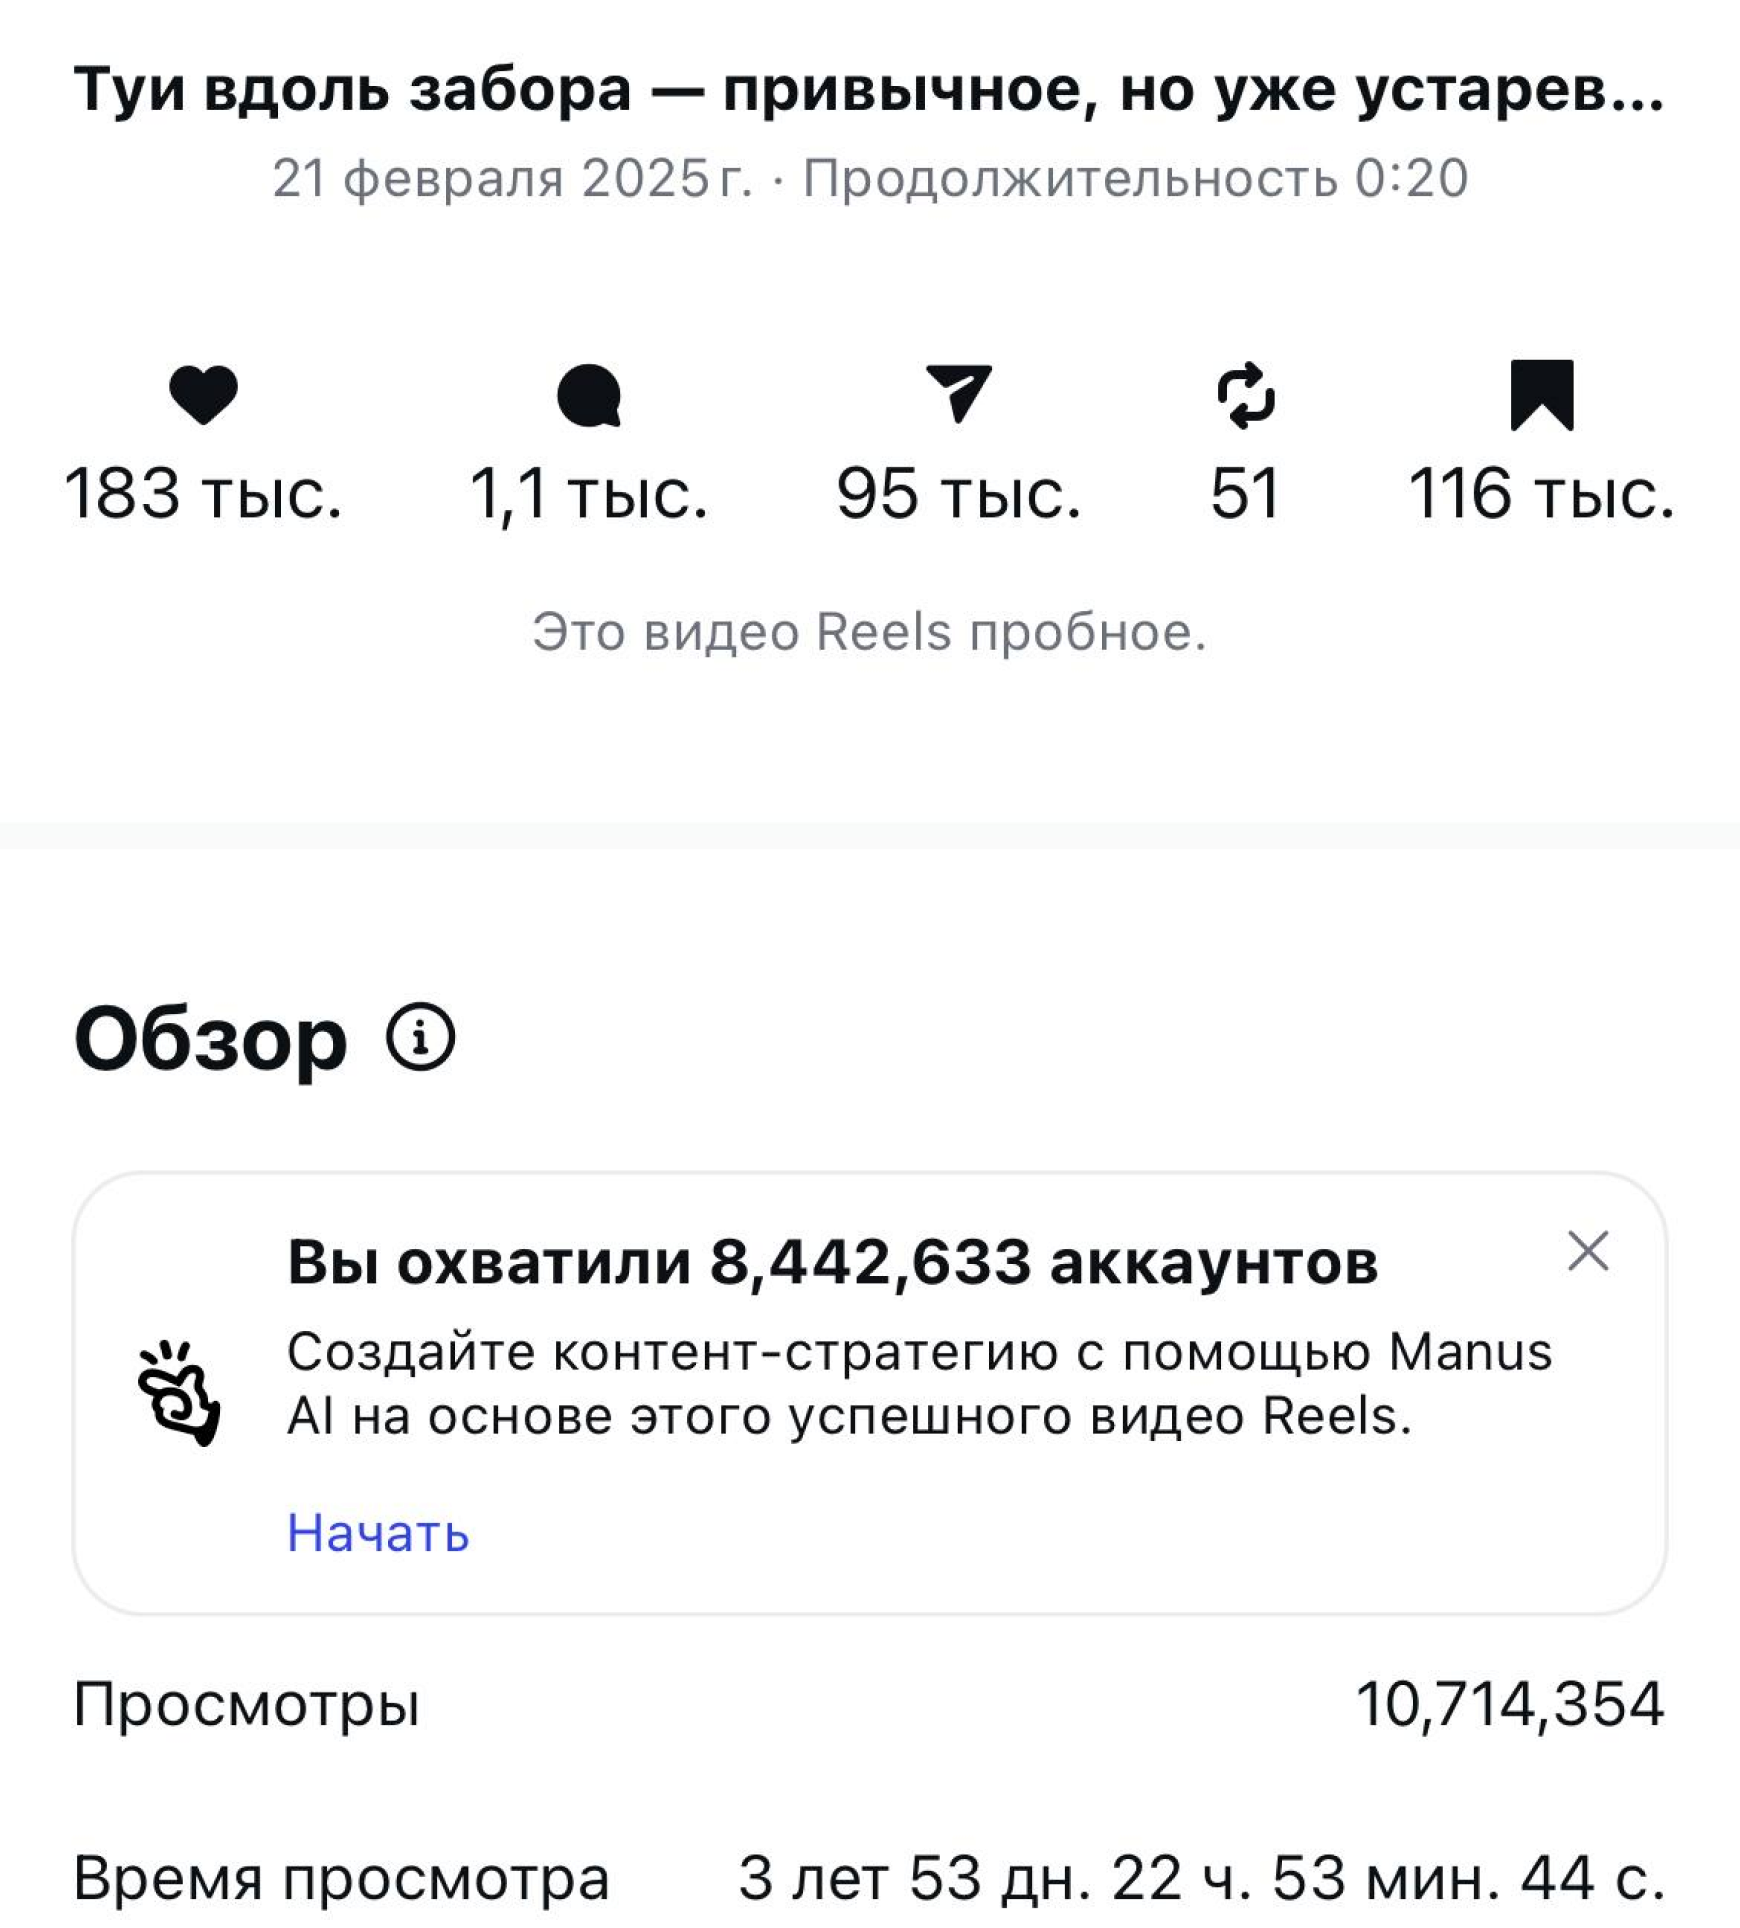Click the paper plane shares icon

pyautogui.click(x=958, y=393)
